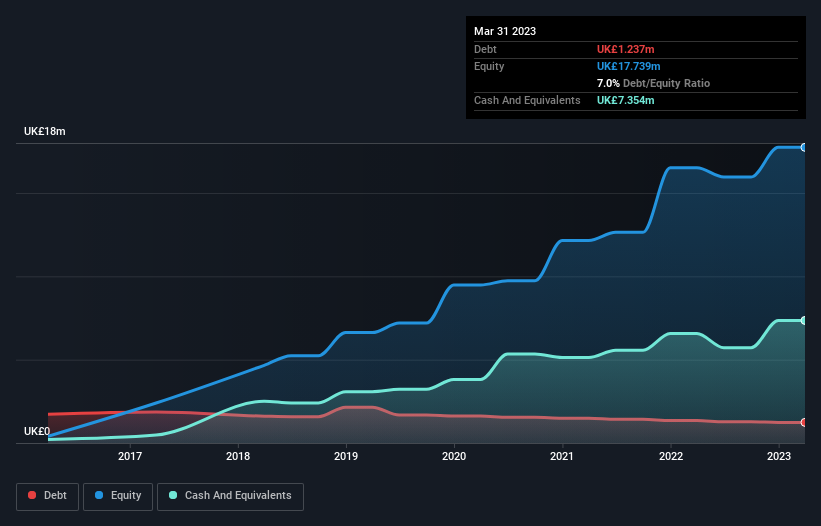Click the Mar 31 2023 tooltip date
The height and width of the screenshot is (526, 821).
(x=505, y=31)
